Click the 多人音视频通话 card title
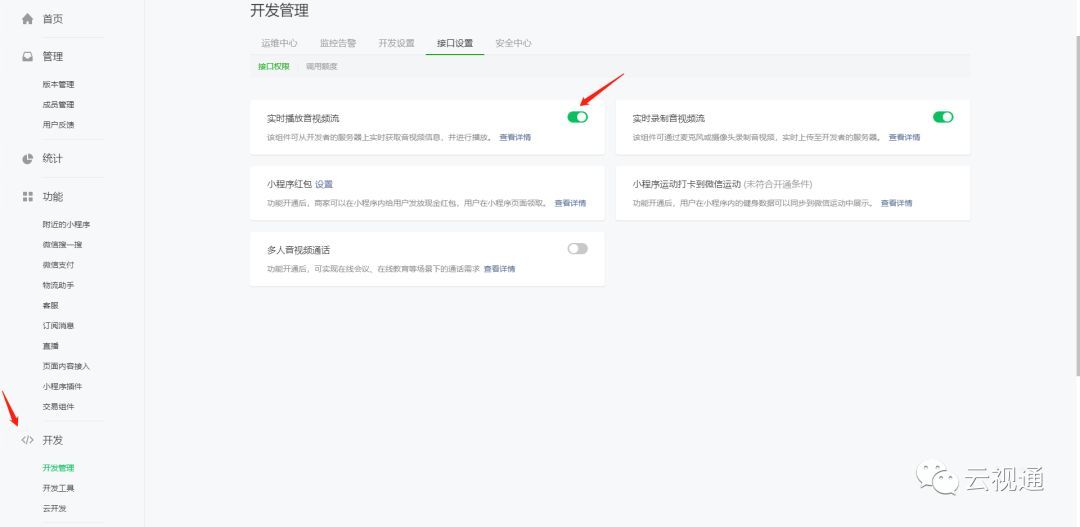Image resolution: width=1080 pixels, height=527 pixels. pyautogui.click(x=298, y=250)
